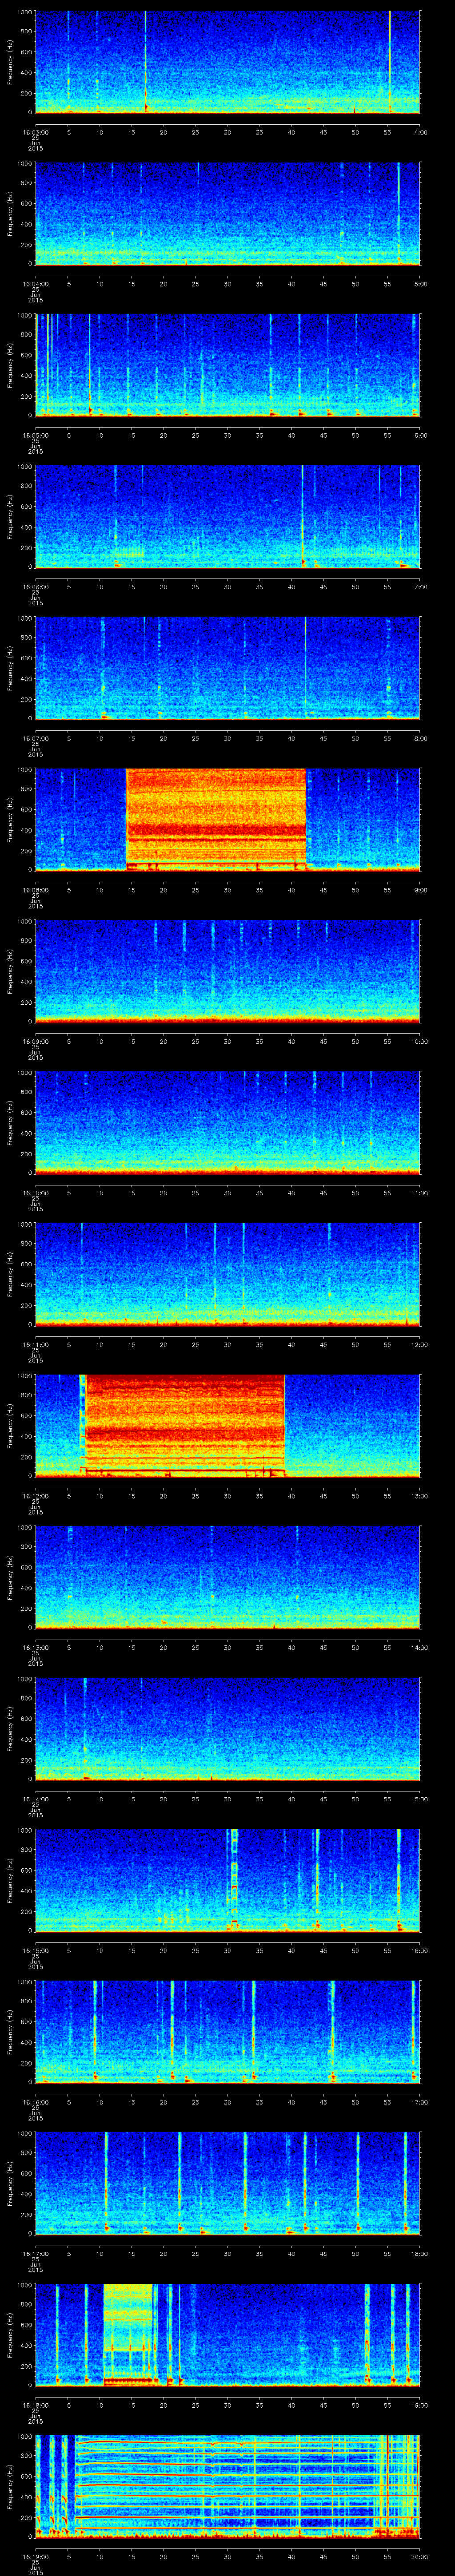Click the Frequency (Hz) axis label of the top spectrogram
Image resolution: width=455 pixels, height=2576 pixels.
tap(11, 62)
